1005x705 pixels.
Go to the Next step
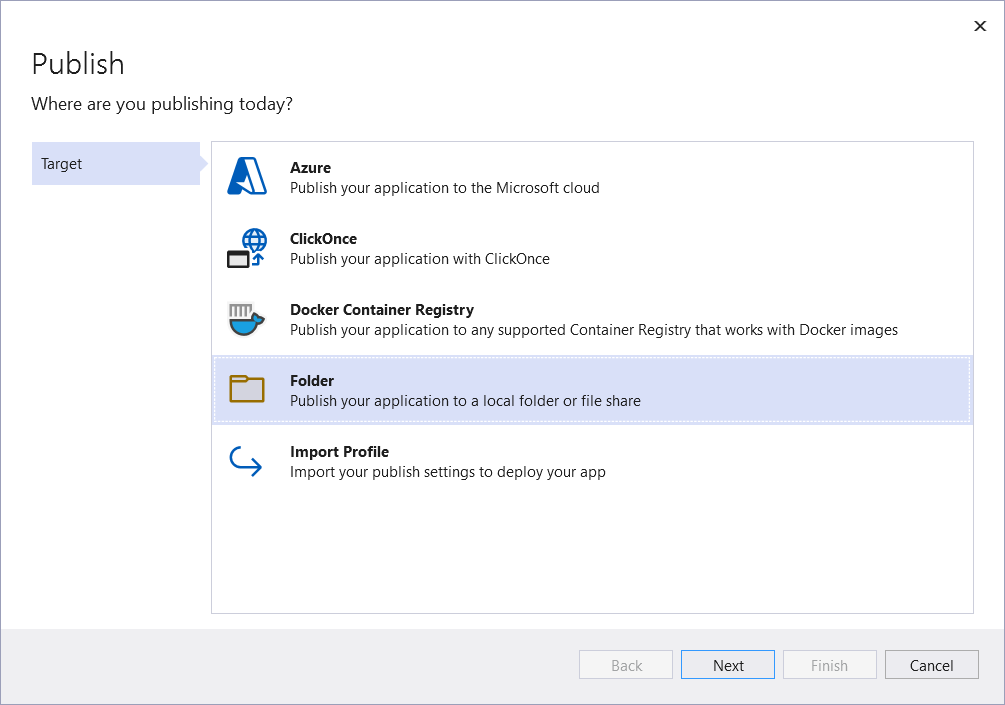728,665
